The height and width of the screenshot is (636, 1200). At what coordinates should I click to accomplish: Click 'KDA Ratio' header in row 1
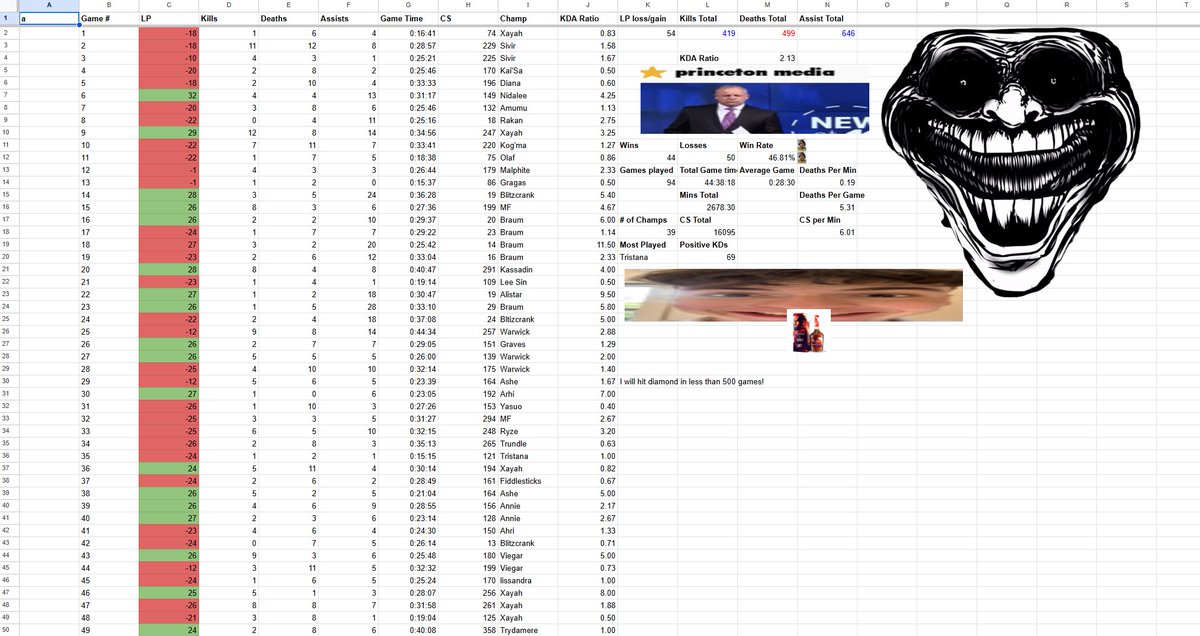(587, 19)
